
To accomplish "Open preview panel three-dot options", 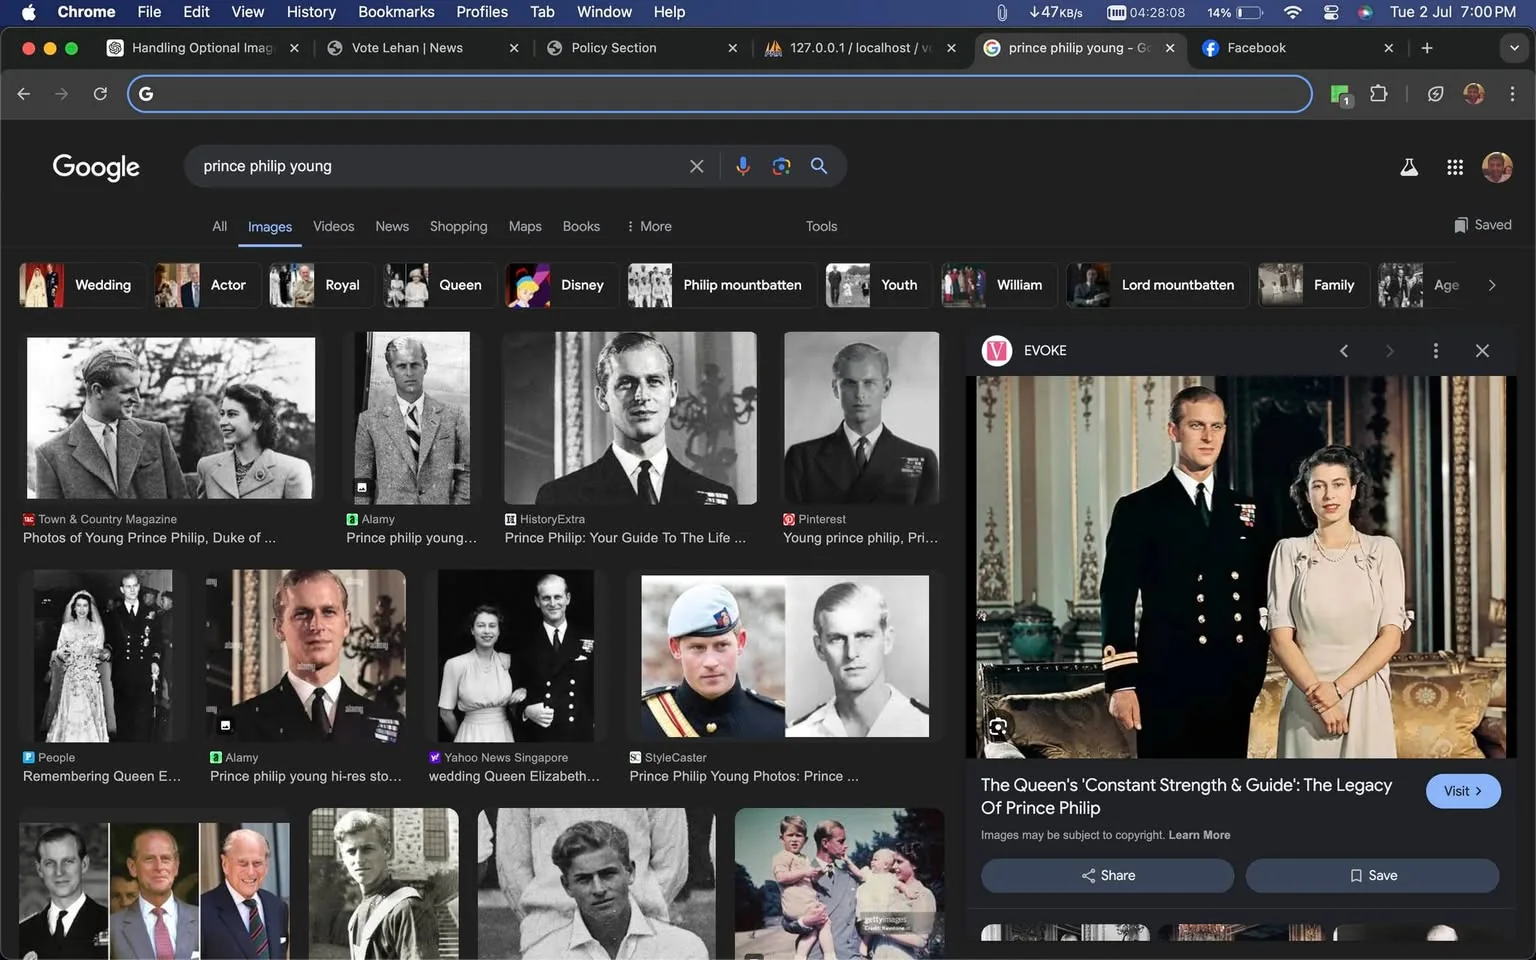I will tap(1436, 351).
